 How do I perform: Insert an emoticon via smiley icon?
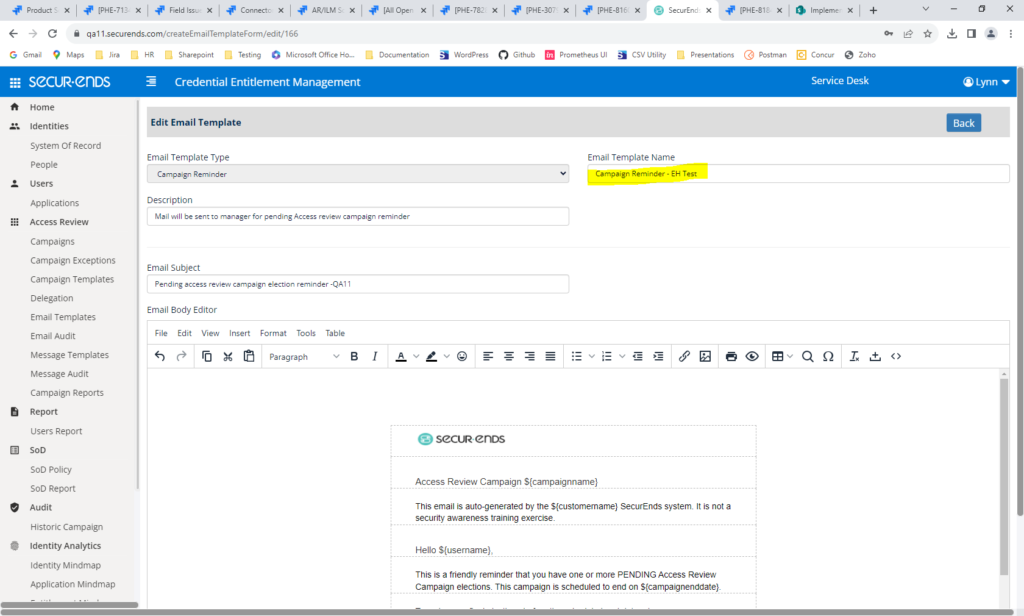pos(462,356)
